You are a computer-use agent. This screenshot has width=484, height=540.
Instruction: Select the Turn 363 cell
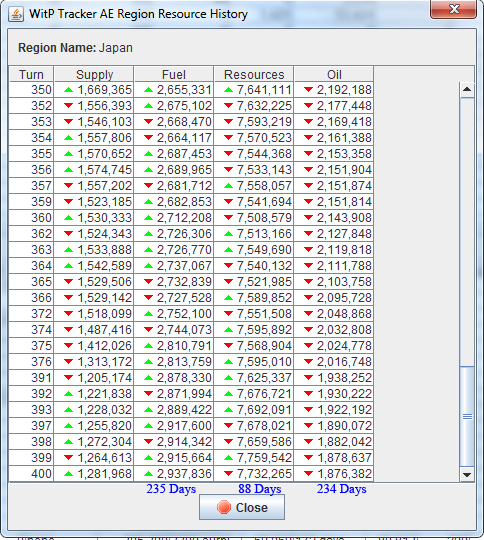coord(31,250)
